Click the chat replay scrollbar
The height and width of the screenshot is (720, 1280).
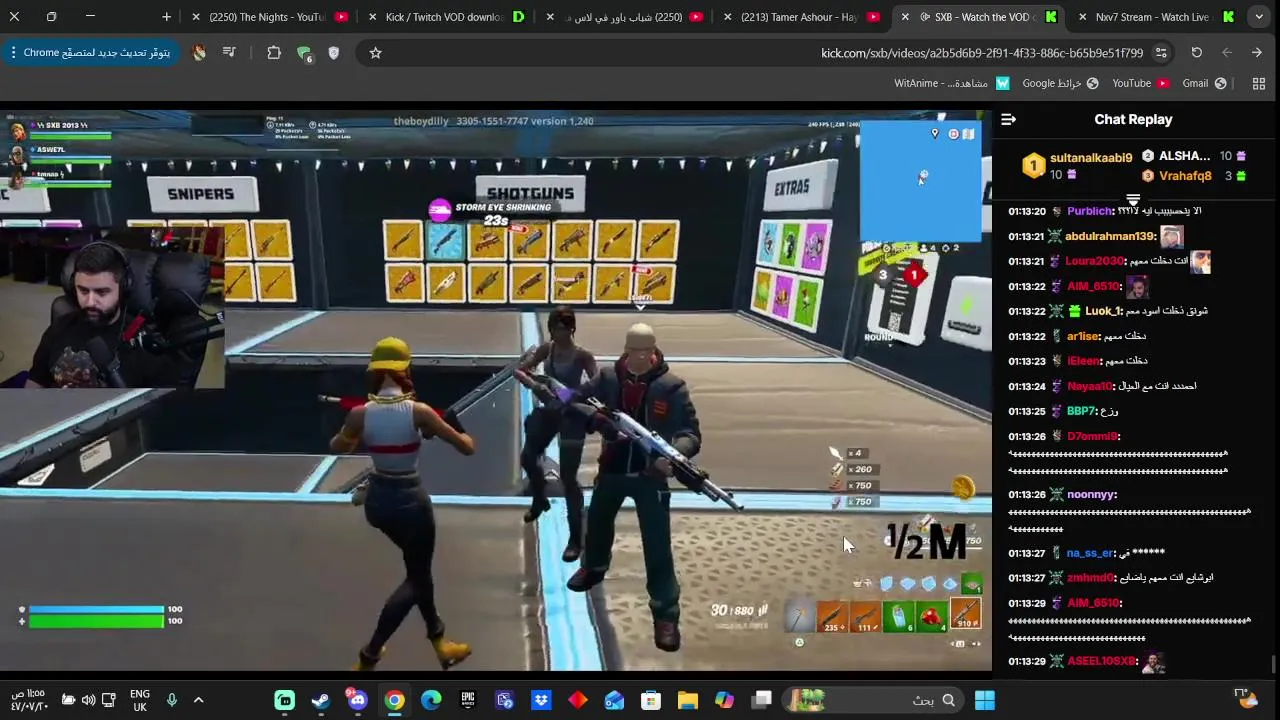[1273, 664]
